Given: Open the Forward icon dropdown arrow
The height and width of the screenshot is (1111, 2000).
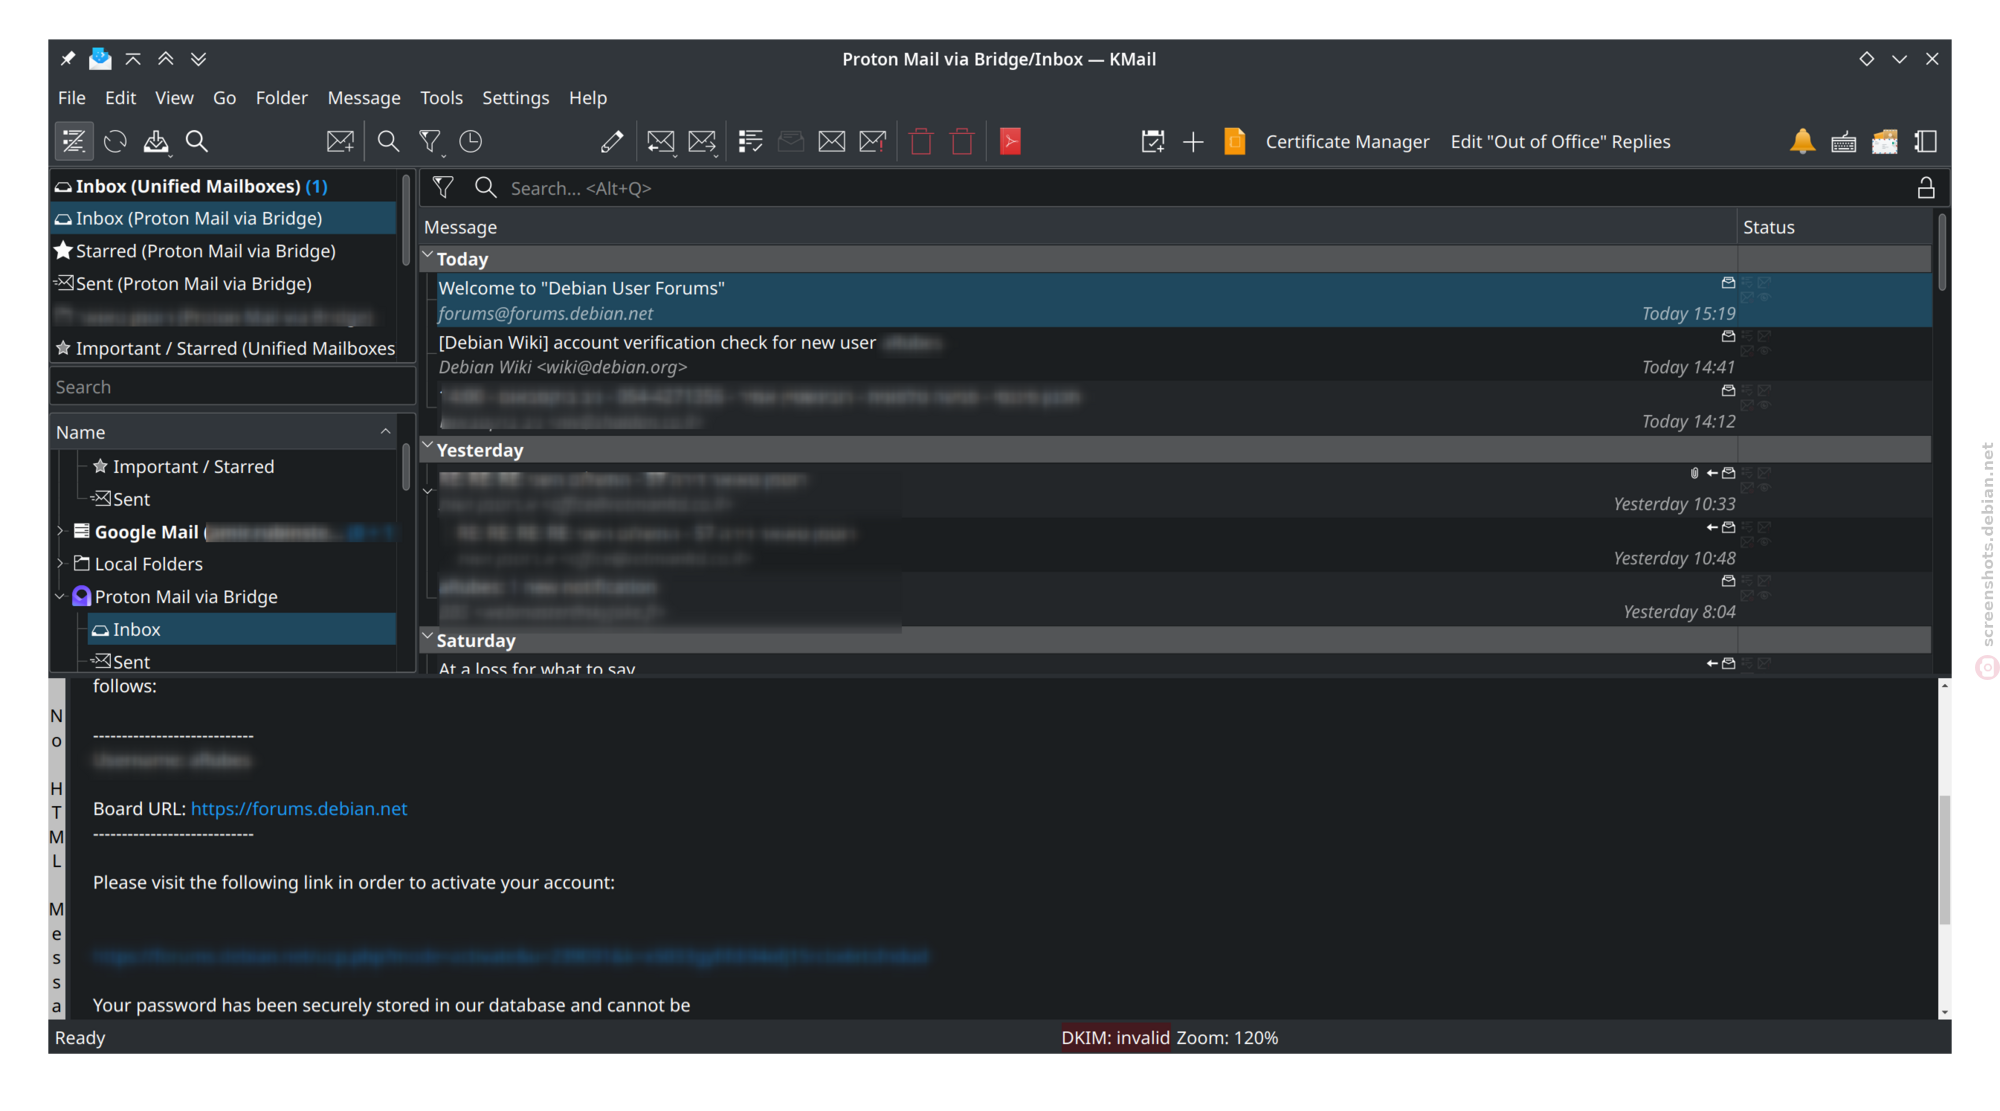Looking at the screenshot, I should (716, 155).
